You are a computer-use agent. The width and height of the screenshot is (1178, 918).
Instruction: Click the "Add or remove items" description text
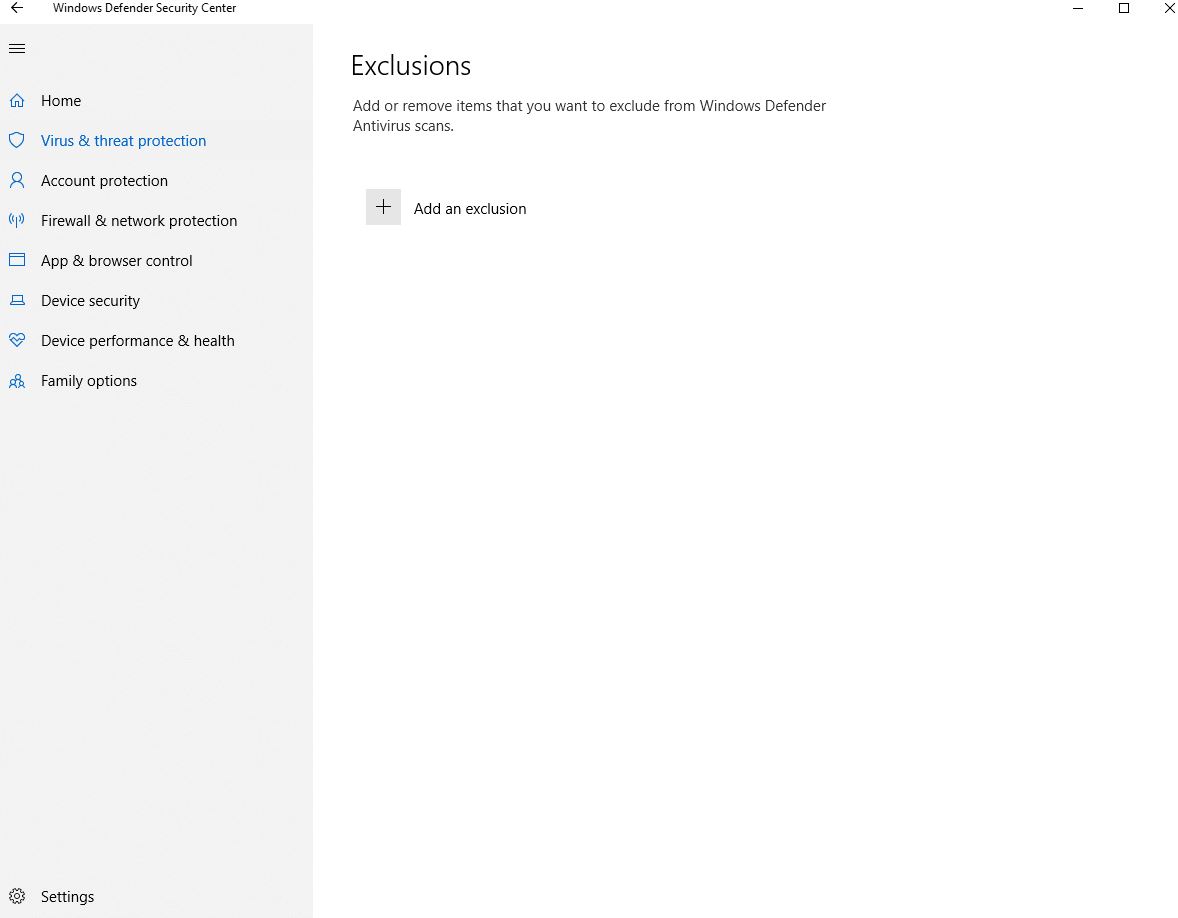point(589,116)
